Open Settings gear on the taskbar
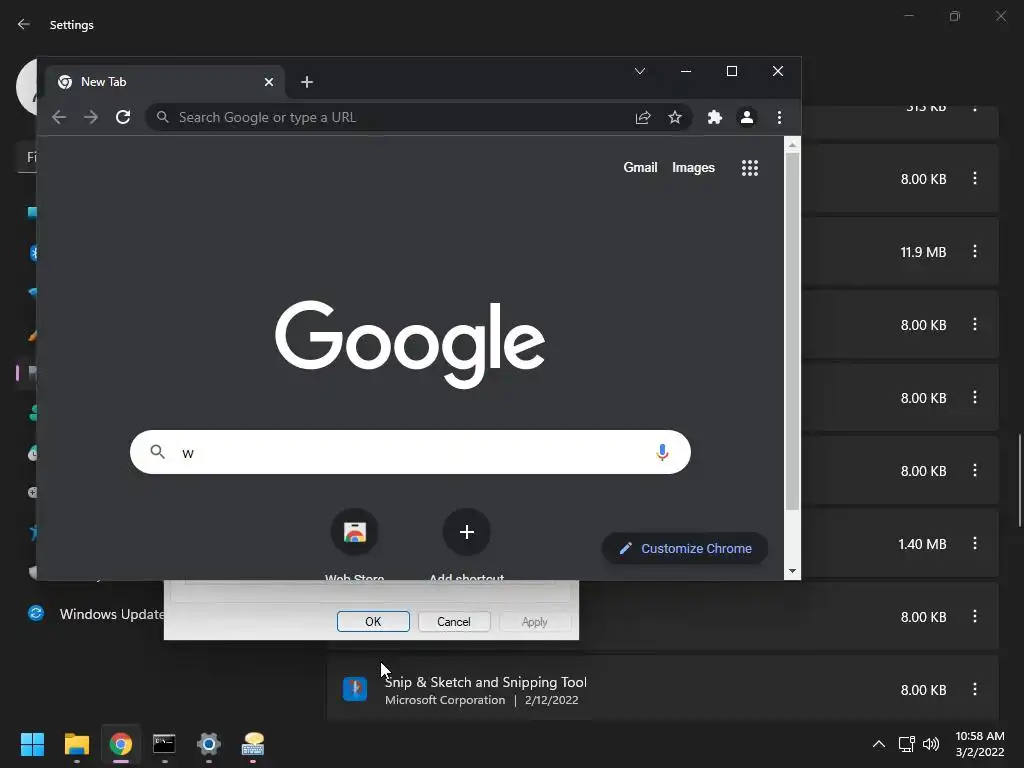Screen dimensions: 1024x768 (x=208, y=744)
